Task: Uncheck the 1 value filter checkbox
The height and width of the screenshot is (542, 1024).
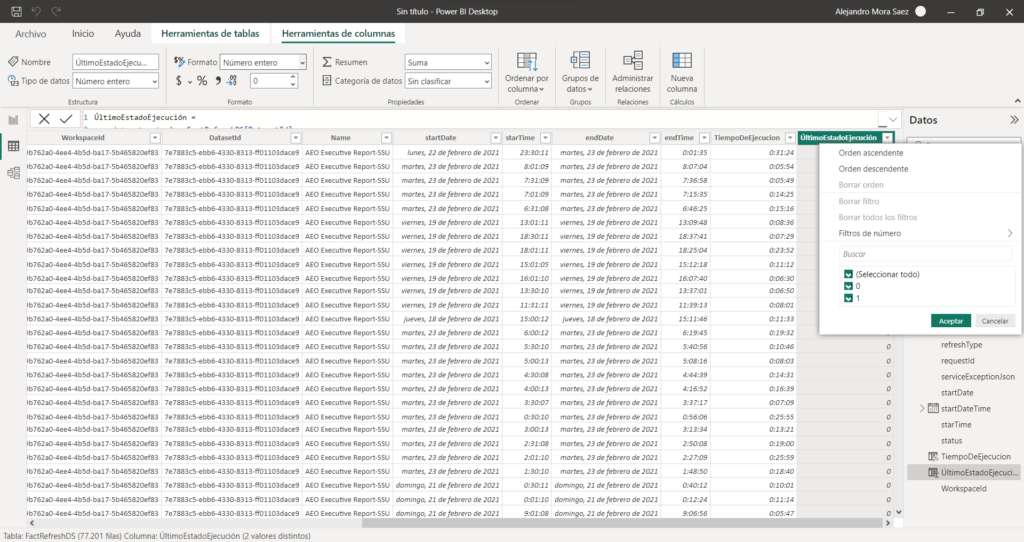Action: pos(848,298)
